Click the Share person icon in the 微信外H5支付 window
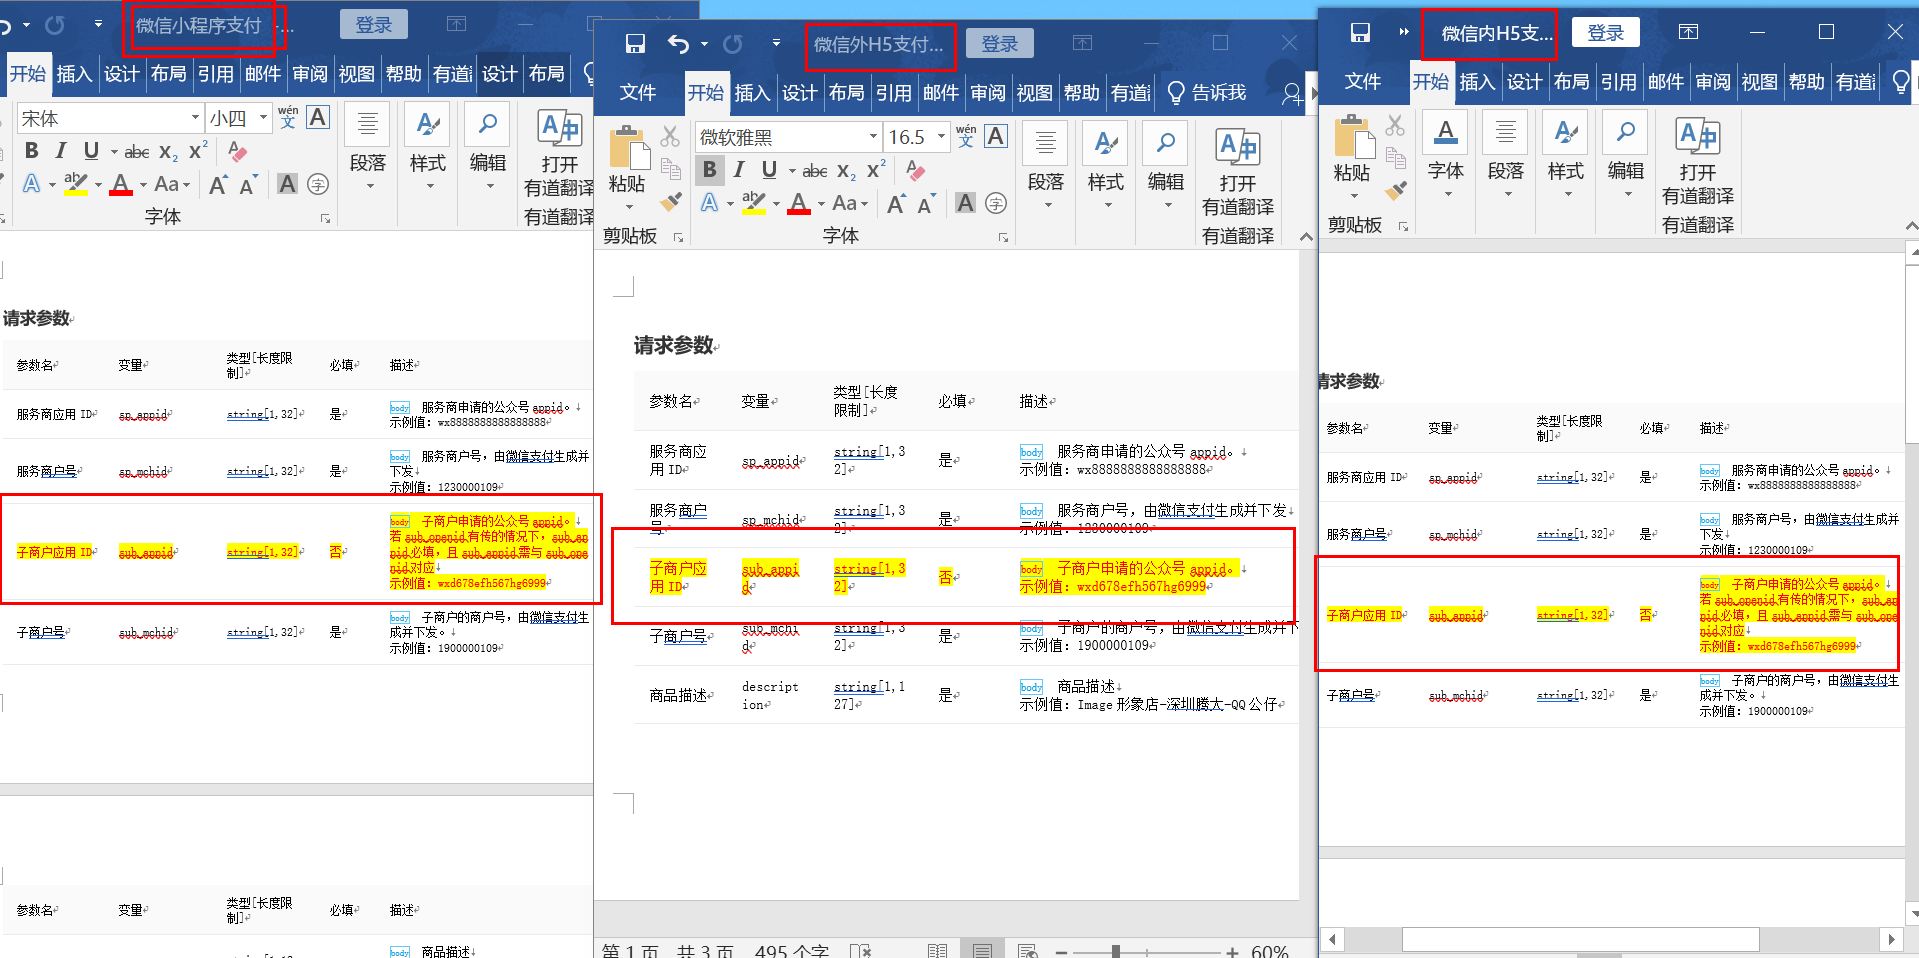 click(x=1292, y=94)
